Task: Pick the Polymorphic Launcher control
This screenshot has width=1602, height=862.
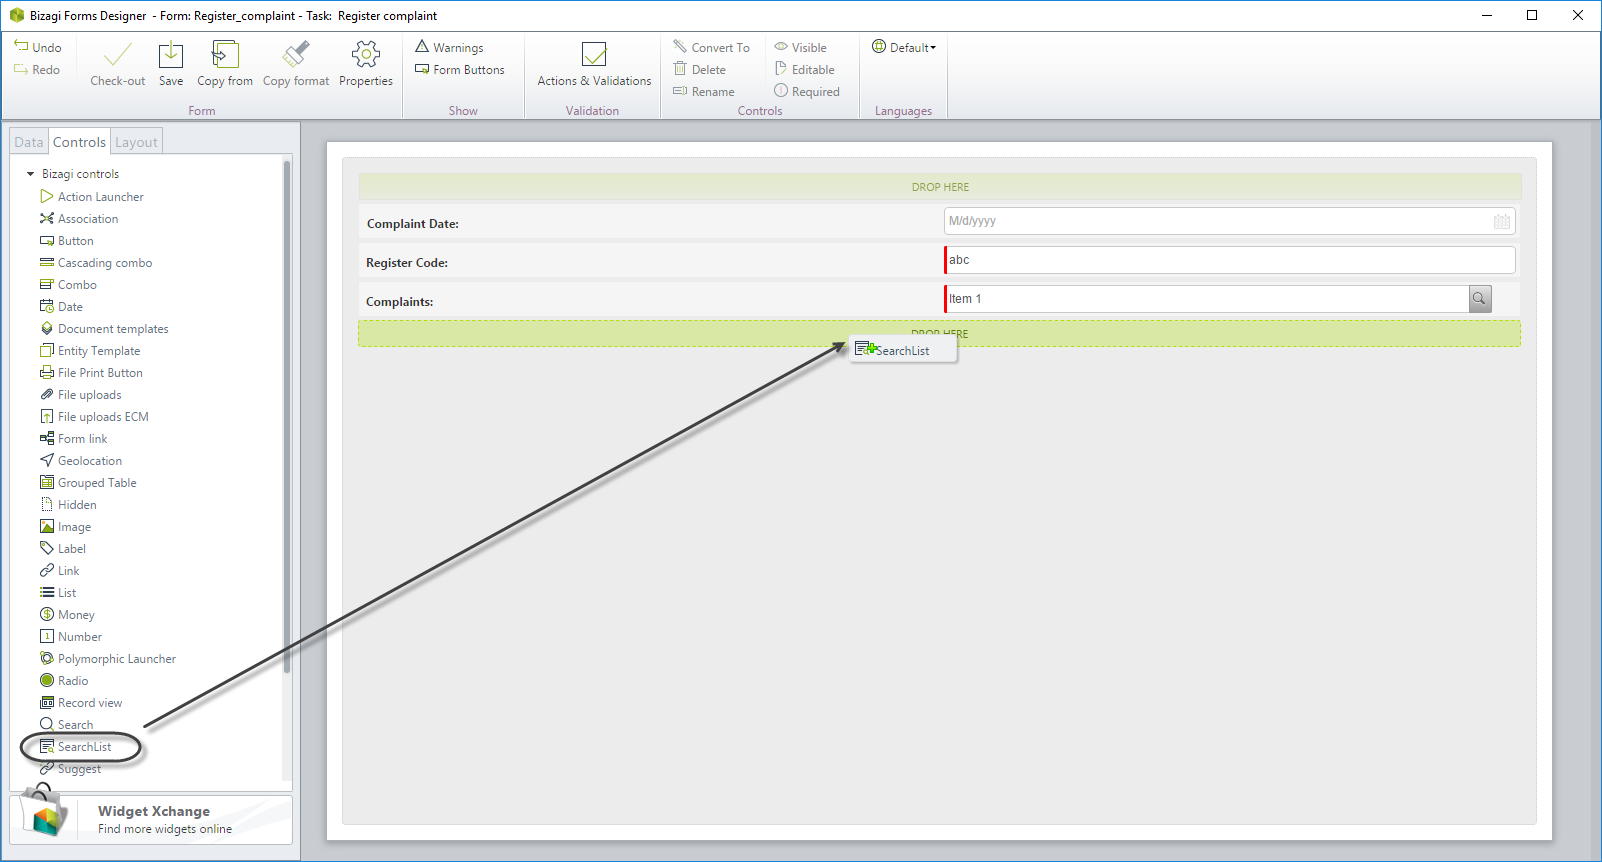Action: tap(108, 659)
